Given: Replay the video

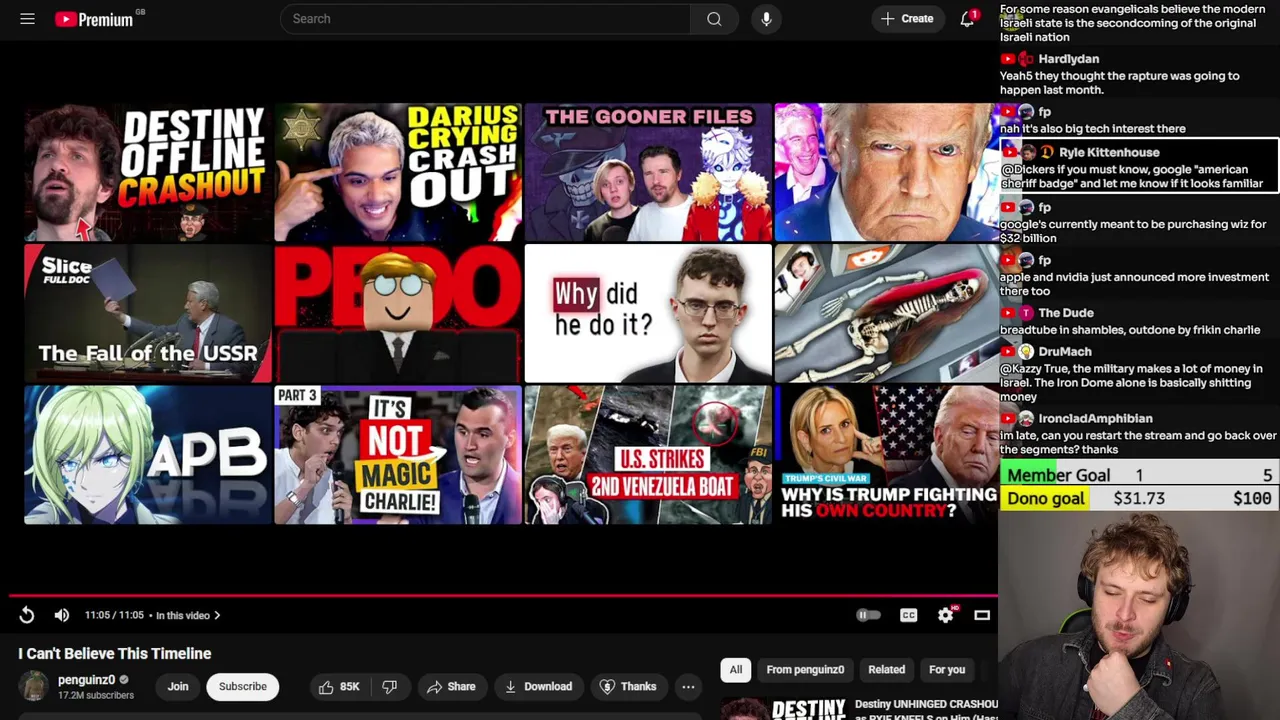Looking at the screenshot, I should click(27, 615).
